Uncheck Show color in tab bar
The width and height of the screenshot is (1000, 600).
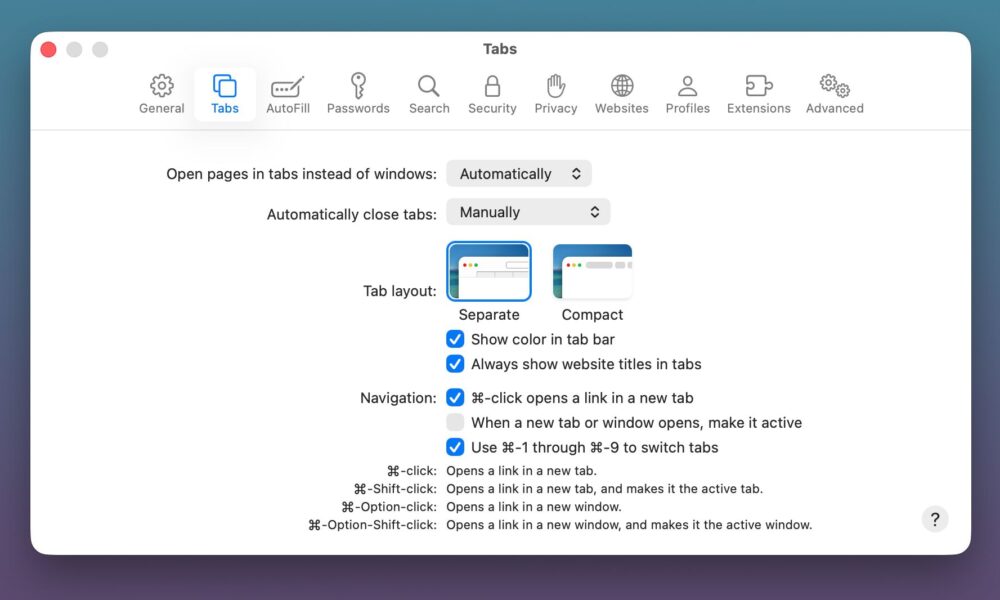click(455, 339)
